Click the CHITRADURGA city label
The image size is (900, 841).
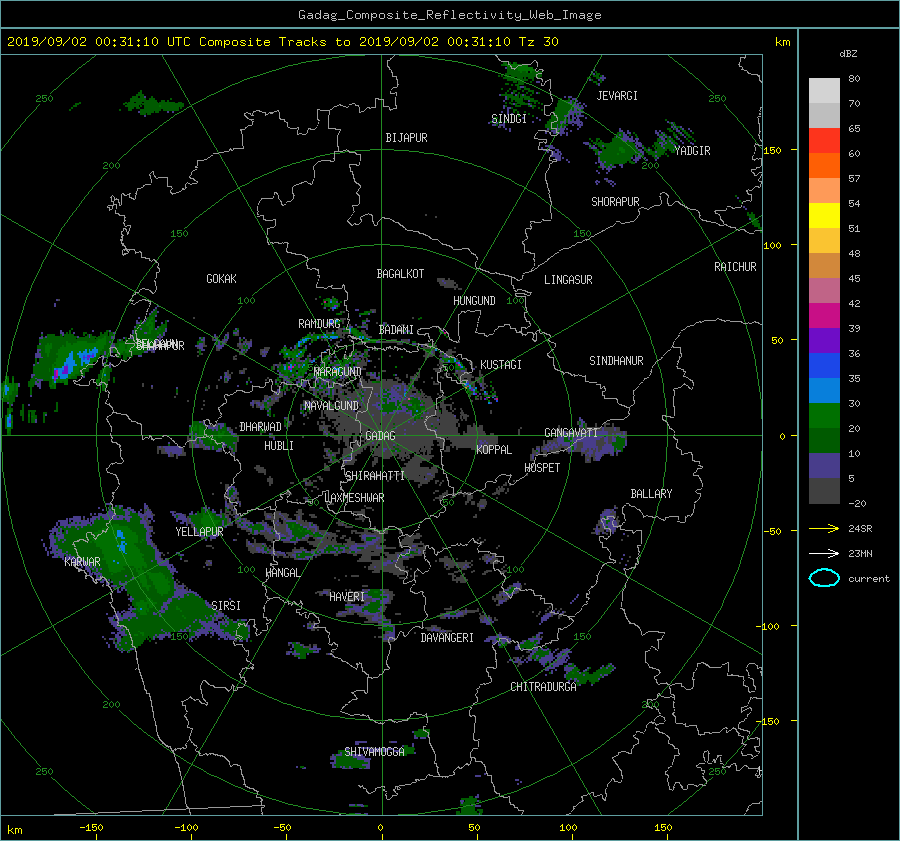coord(544,687)
